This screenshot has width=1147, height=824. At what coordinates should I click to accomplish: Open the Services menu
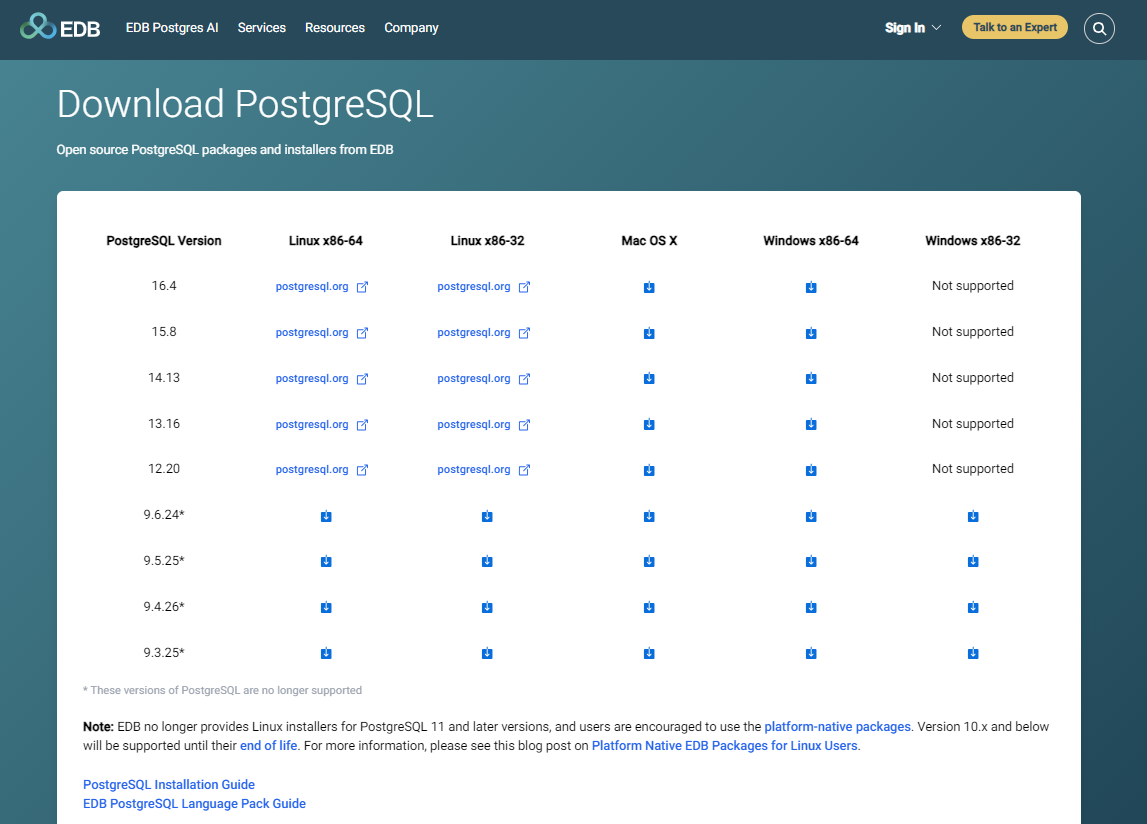pos(261,28)
